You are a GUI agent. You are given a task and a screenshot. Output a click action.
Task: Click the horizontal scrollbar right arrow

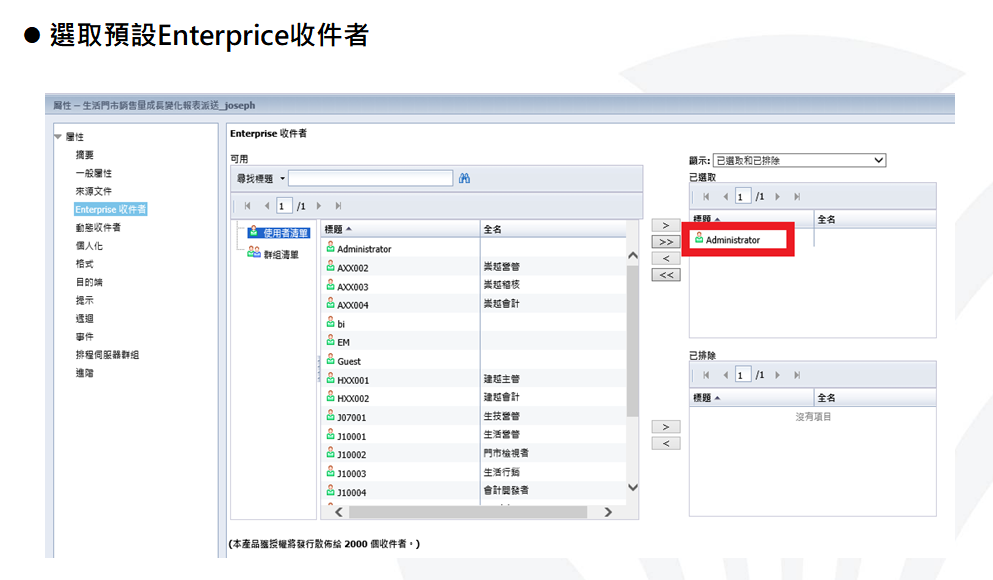click(607, 512)
